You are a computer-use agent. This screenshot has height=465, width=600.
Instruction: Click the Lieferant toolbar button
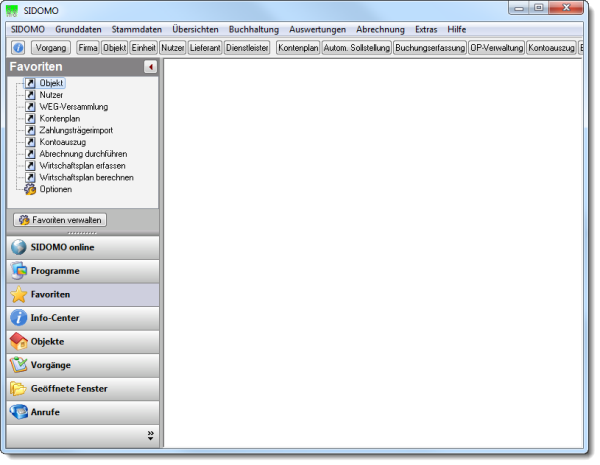click(x=205, y=48)
